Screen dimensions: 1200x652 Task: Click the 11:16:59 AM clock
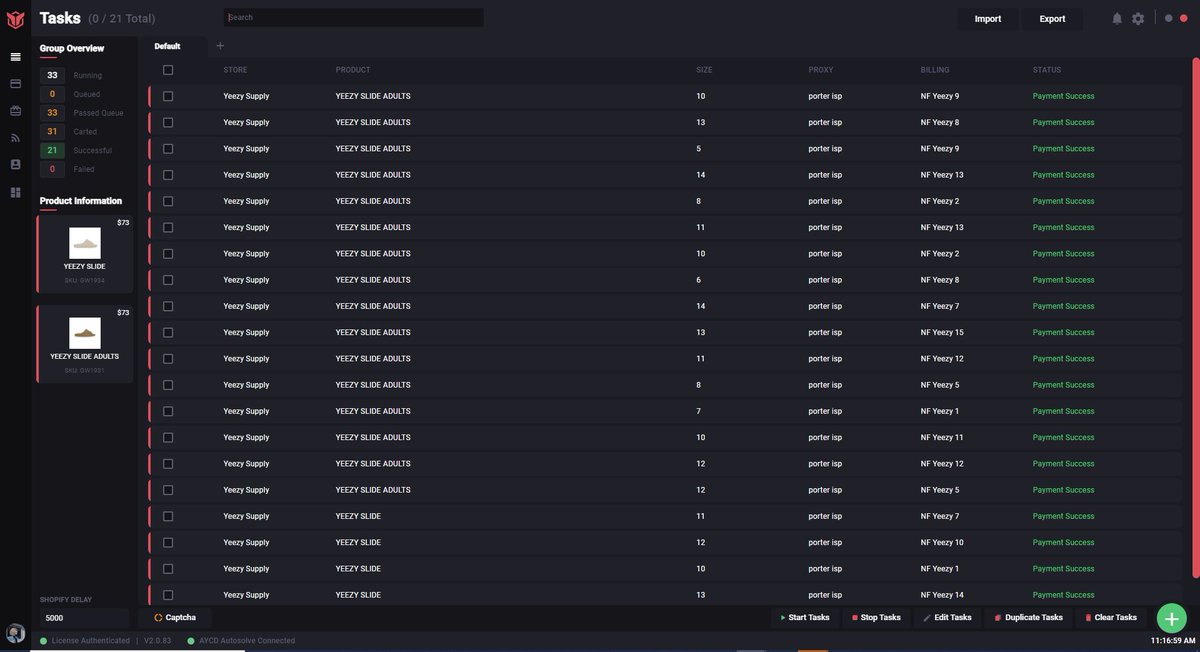(x=1173, y=640)
